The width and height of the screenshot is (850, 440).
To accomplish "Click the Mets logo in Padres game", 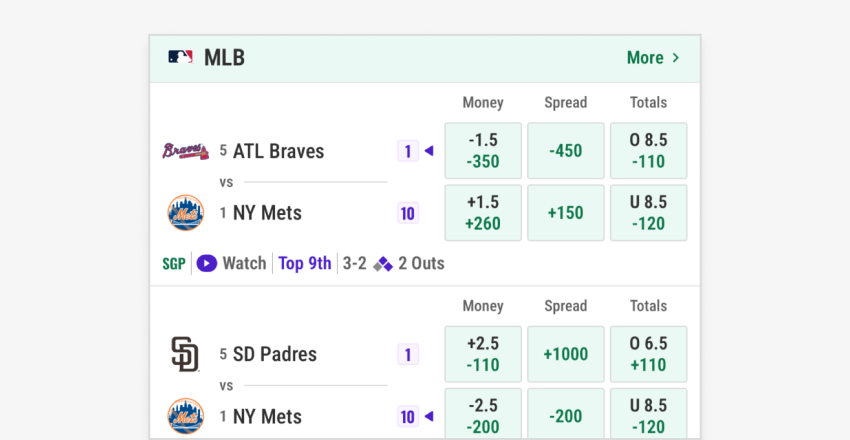I will (185, 416).
